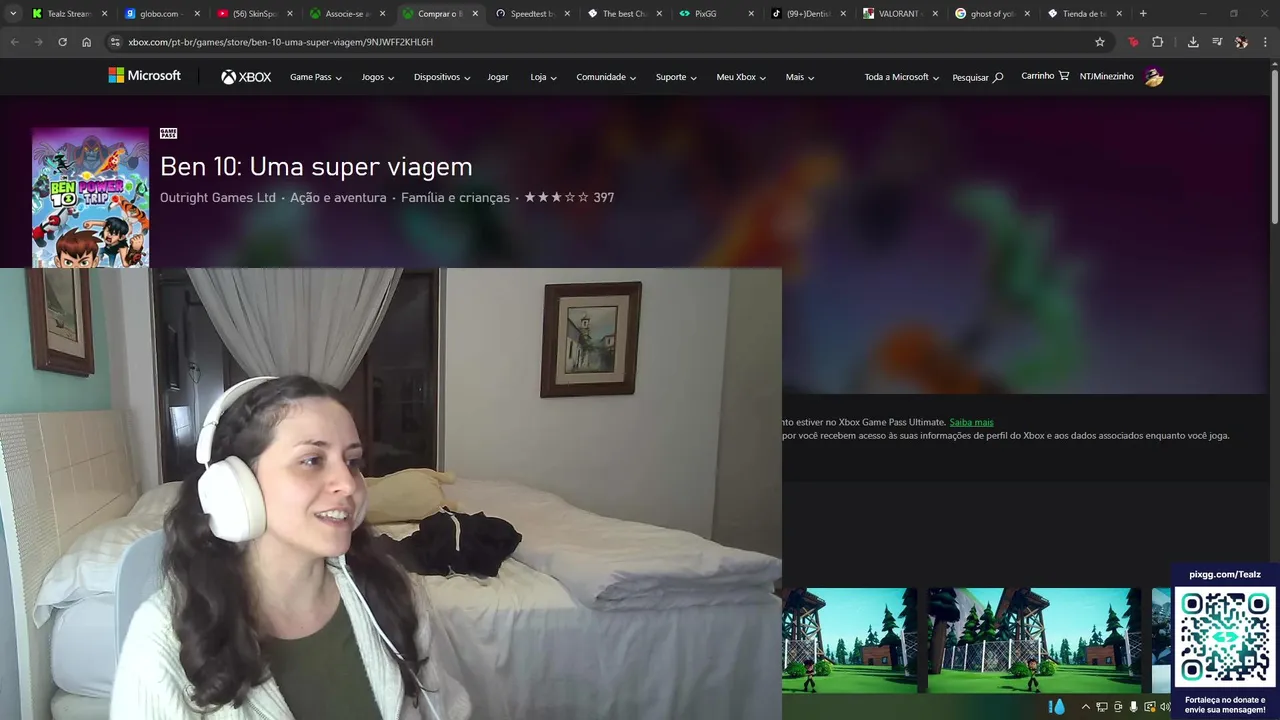This screenshot has width=1280, height=720.
Task: Open red extension icon in toolbar
Action: click(1133, 42)
